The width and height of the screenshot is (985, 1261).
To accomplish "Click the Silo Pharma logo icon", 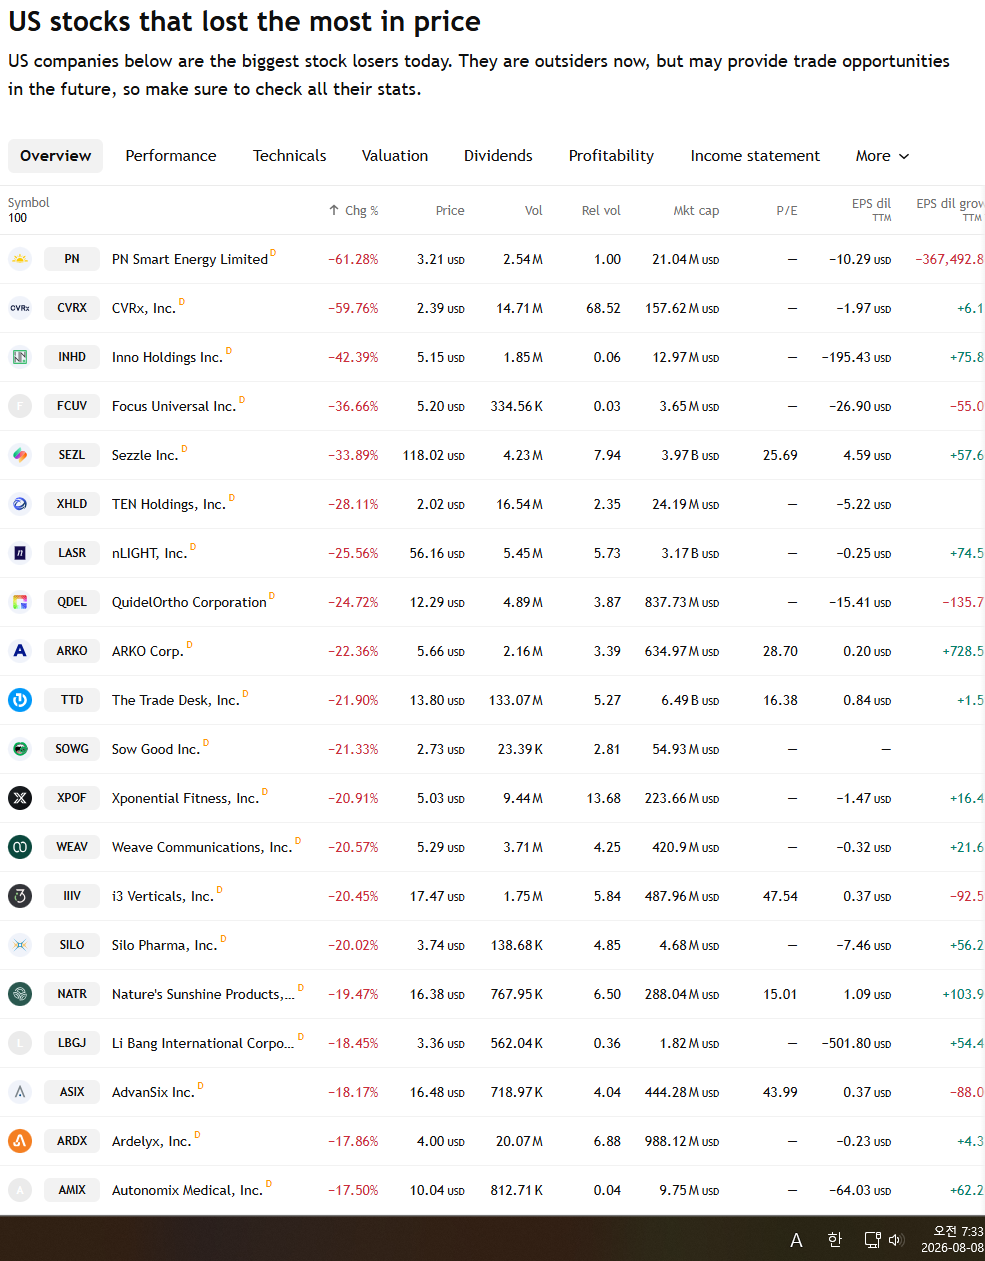I will click(20, 945).
